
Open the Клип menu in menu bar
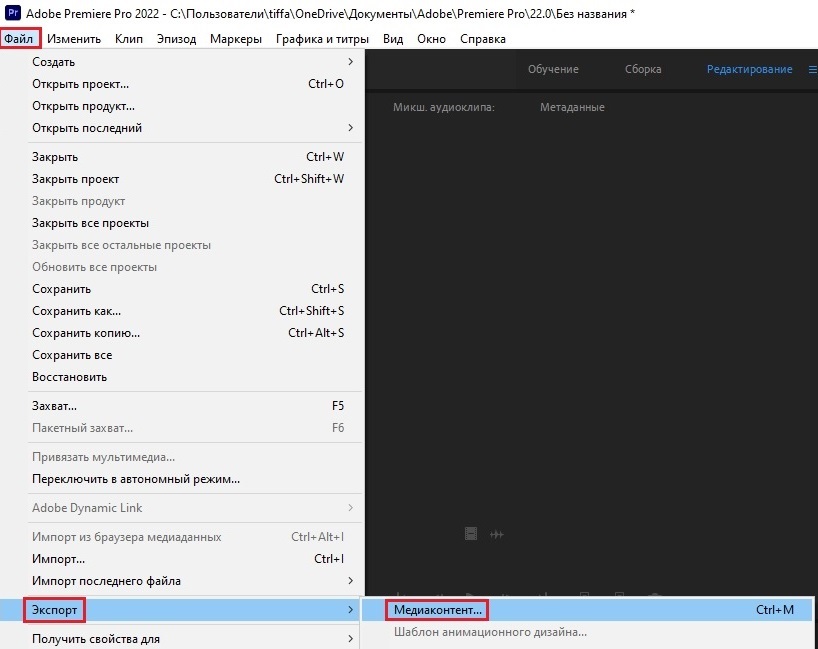[129, 39]
